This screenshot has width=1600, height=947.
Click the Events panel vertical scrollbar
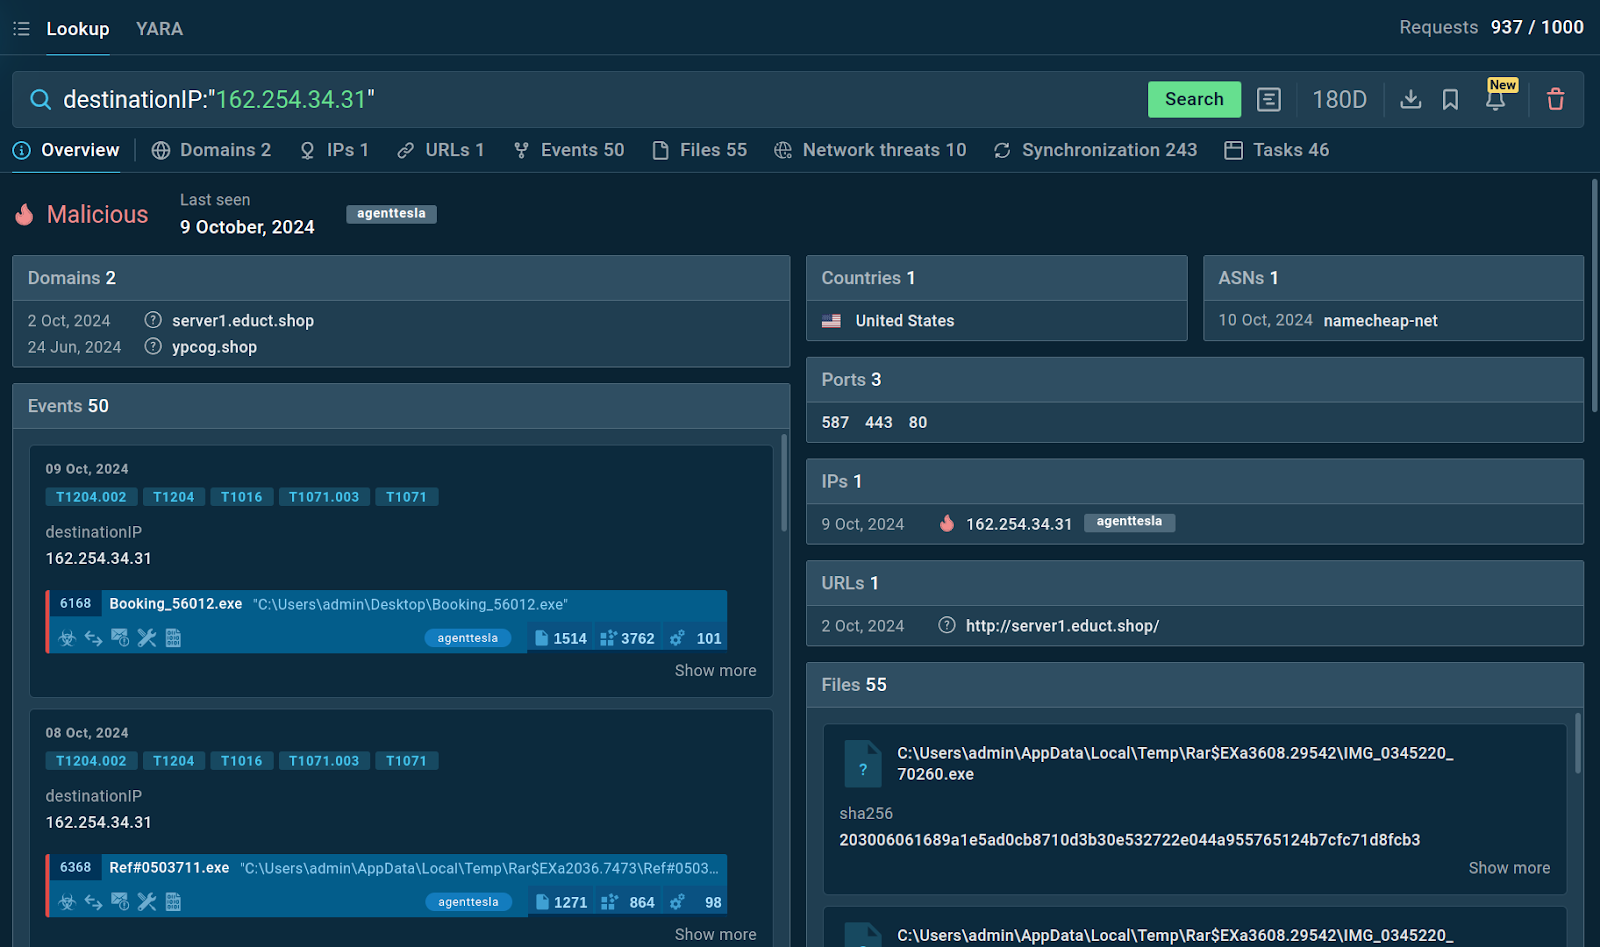(x=784, y=483)
